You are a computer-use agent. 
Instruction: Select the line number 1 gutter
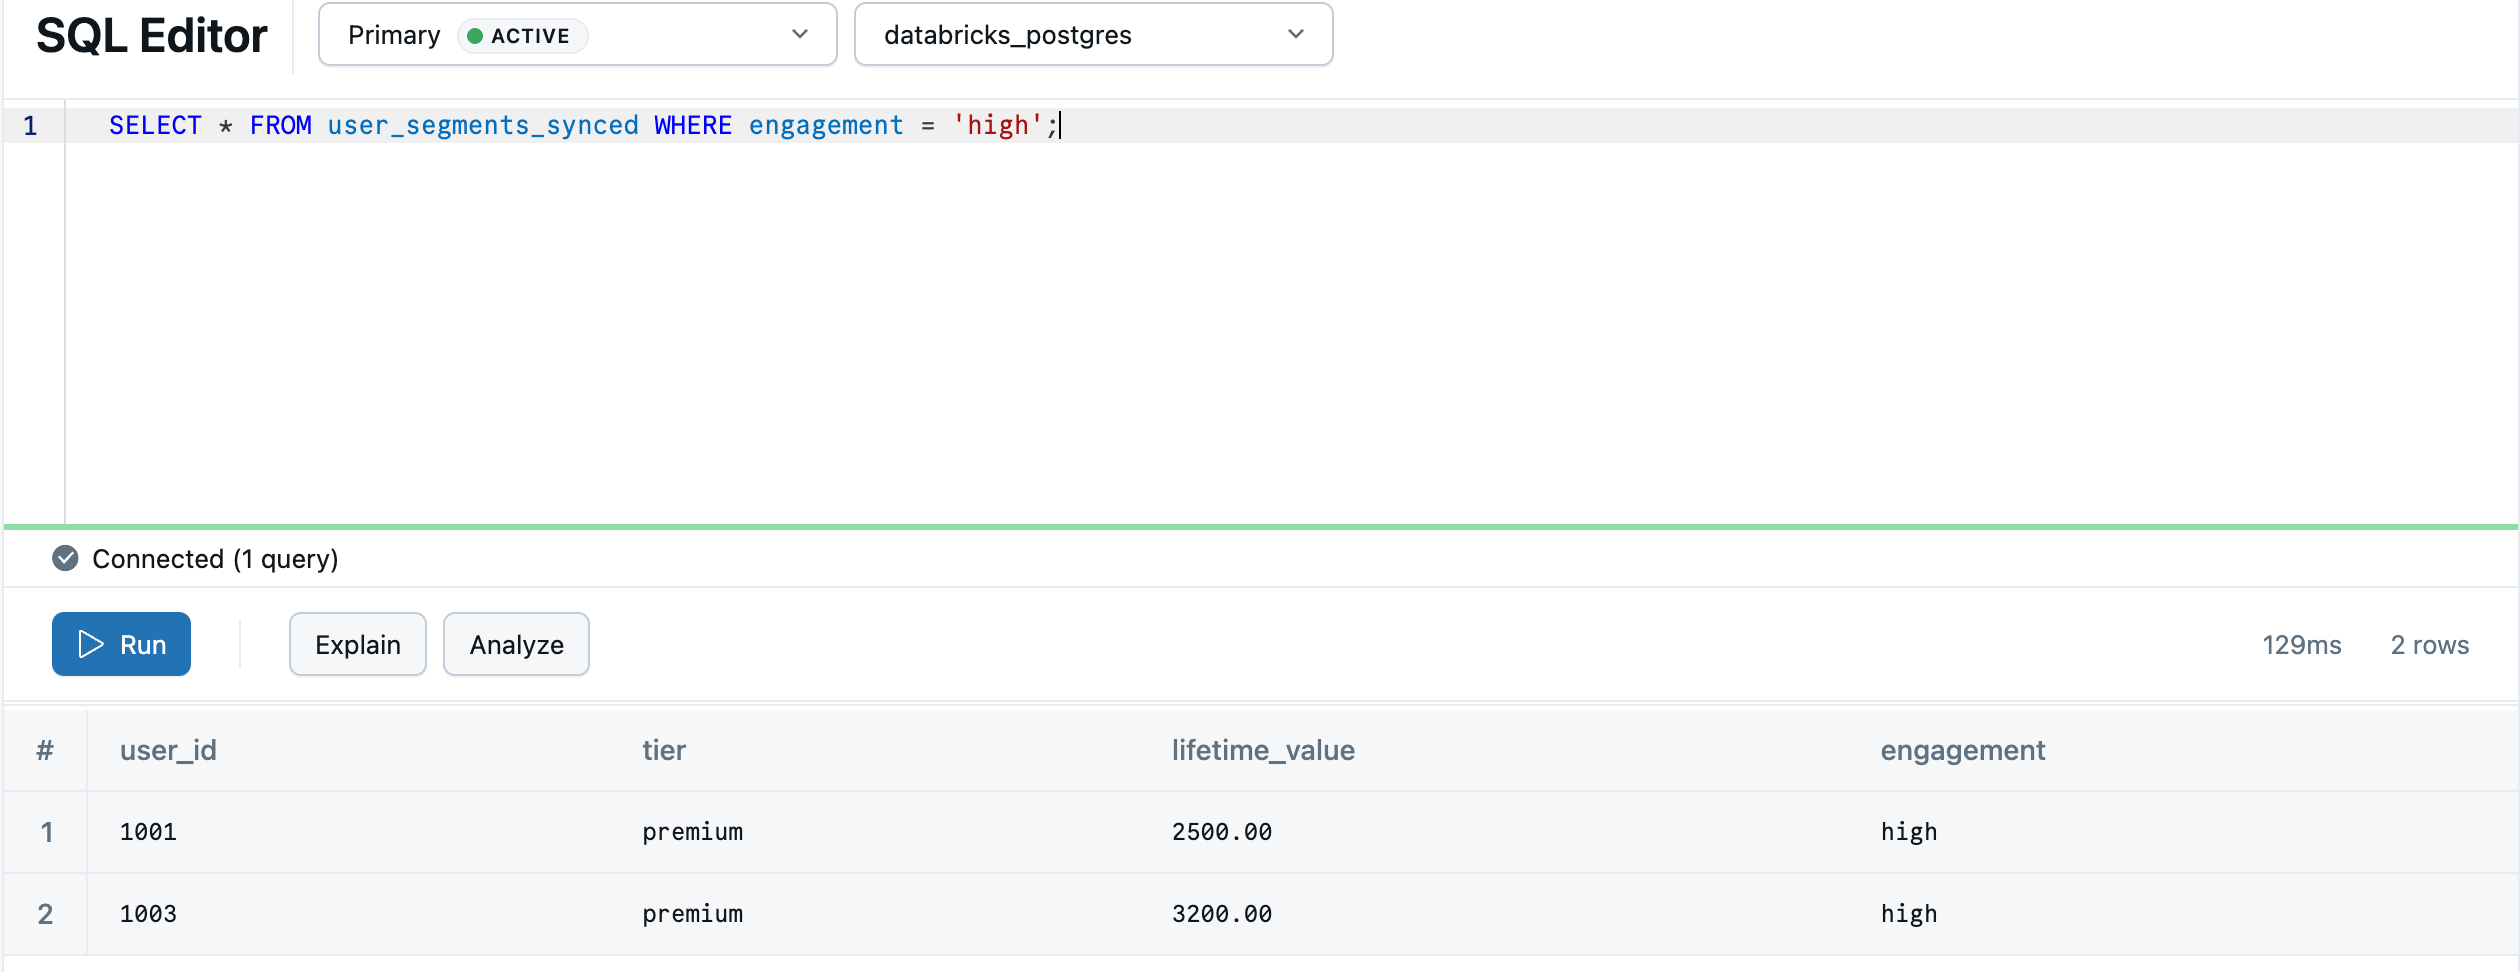(30, 125)
